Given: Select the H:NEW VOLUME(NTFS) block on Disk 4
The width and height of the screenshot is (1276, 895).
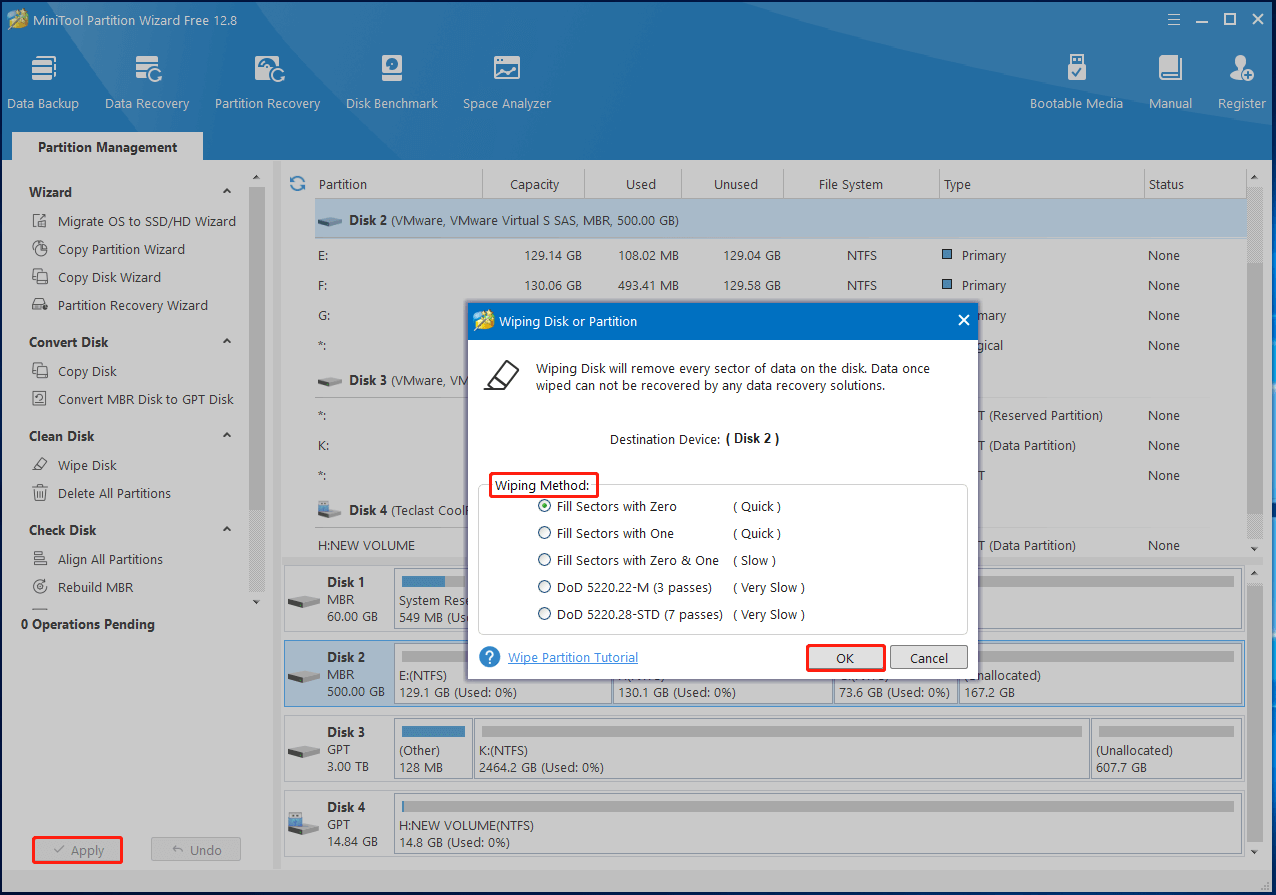Looking at the screenshot, I should [x=818, y=823].
